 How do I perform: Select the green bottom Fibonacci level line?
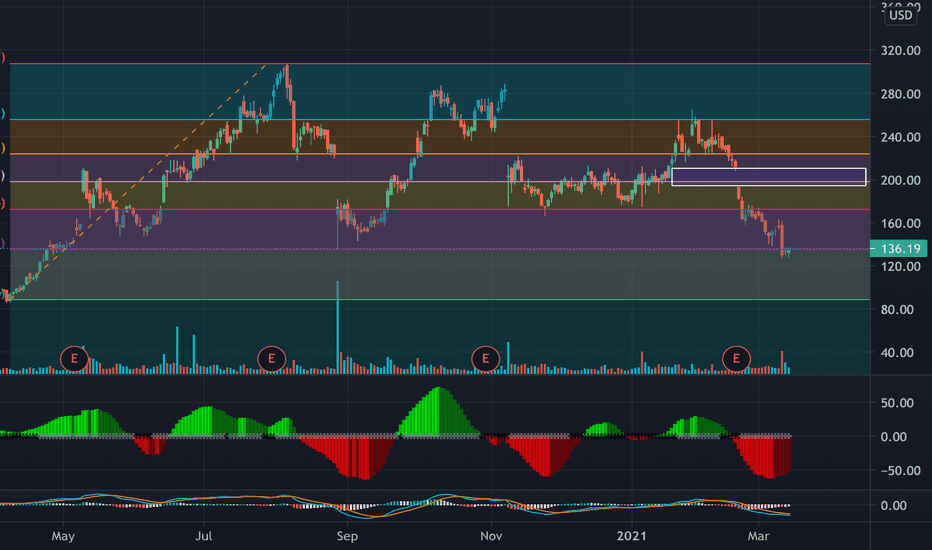point(440,300)
